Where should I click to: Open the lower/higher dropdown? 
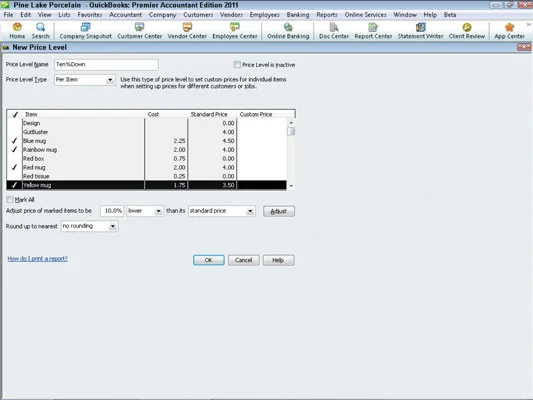pyautogui.click(x=158, y=211)
